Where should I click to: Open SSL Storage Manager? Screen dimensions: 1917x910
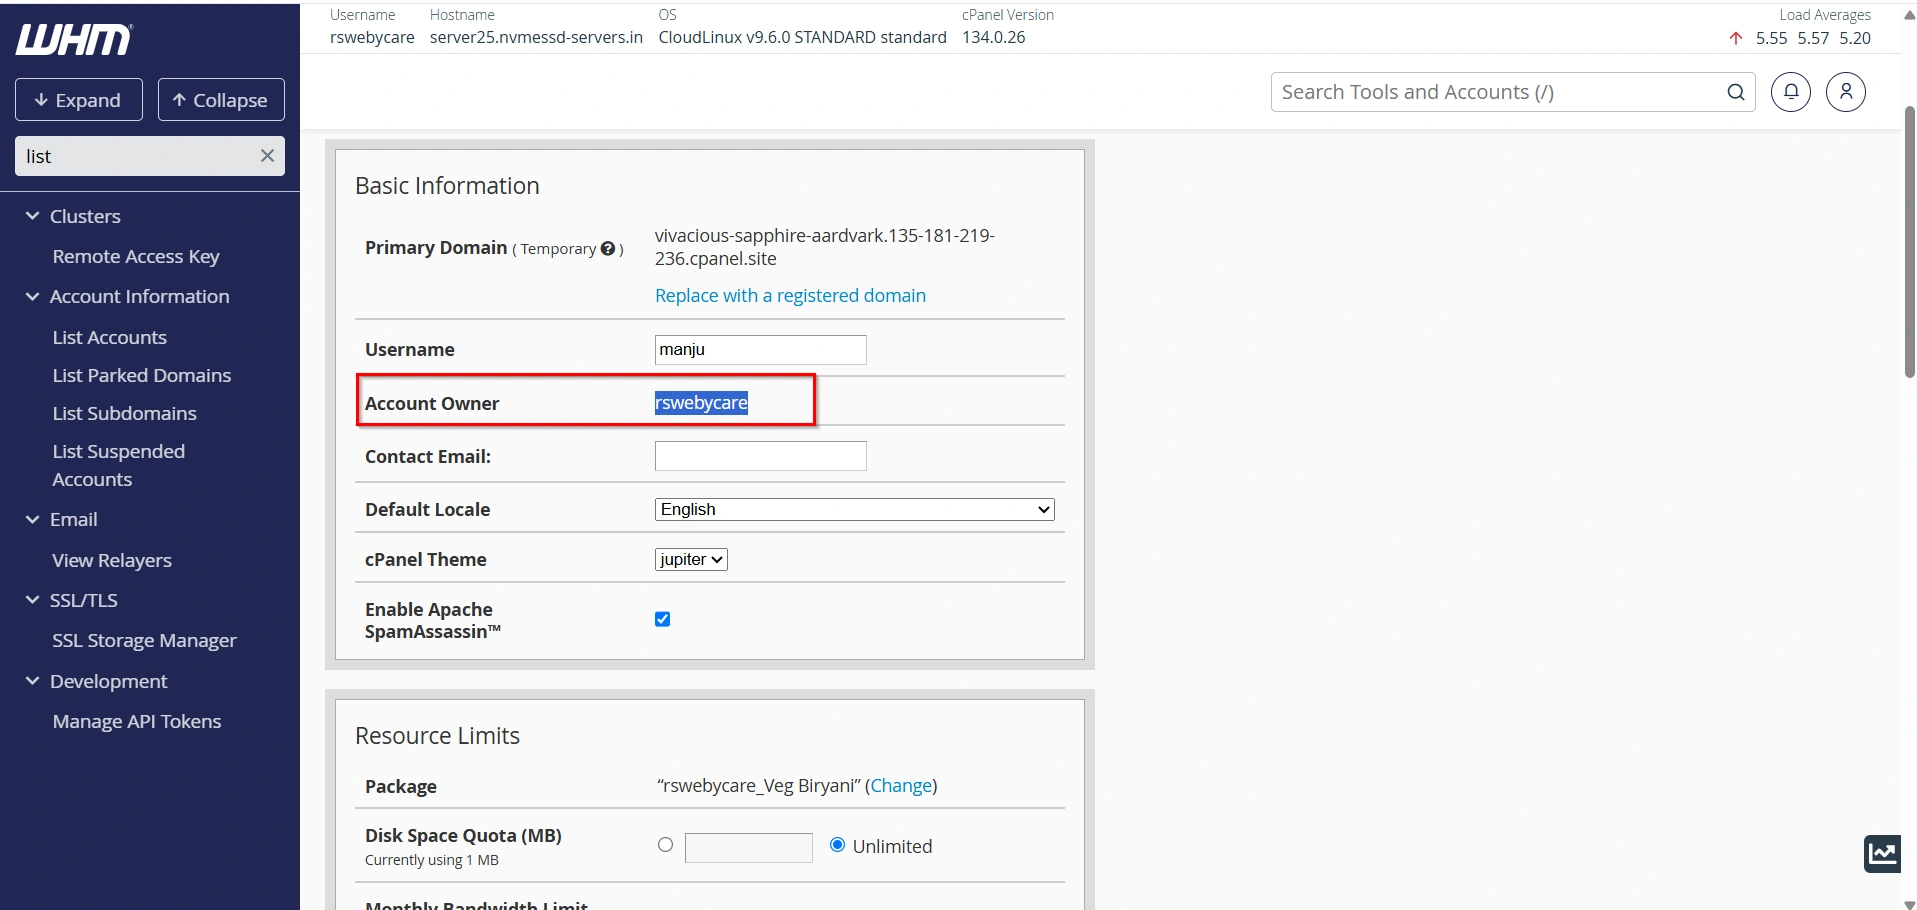[x=145, y=640]
